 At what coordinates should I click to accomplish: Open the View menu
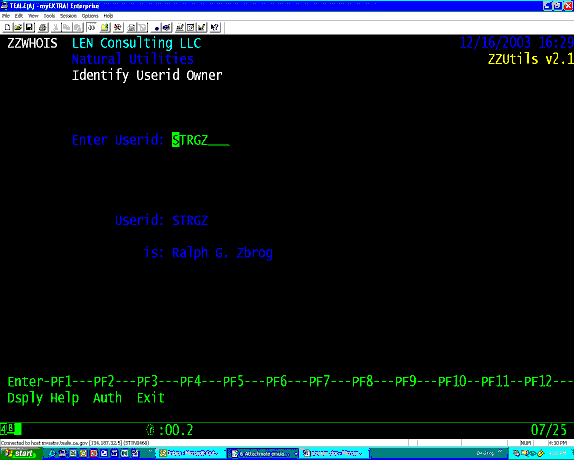pyautogui.click(x=33, y=16)
